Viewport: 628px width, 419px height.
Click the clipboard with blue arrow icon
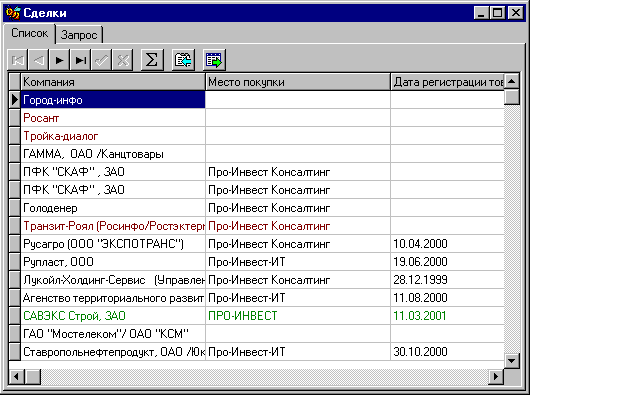183,60
